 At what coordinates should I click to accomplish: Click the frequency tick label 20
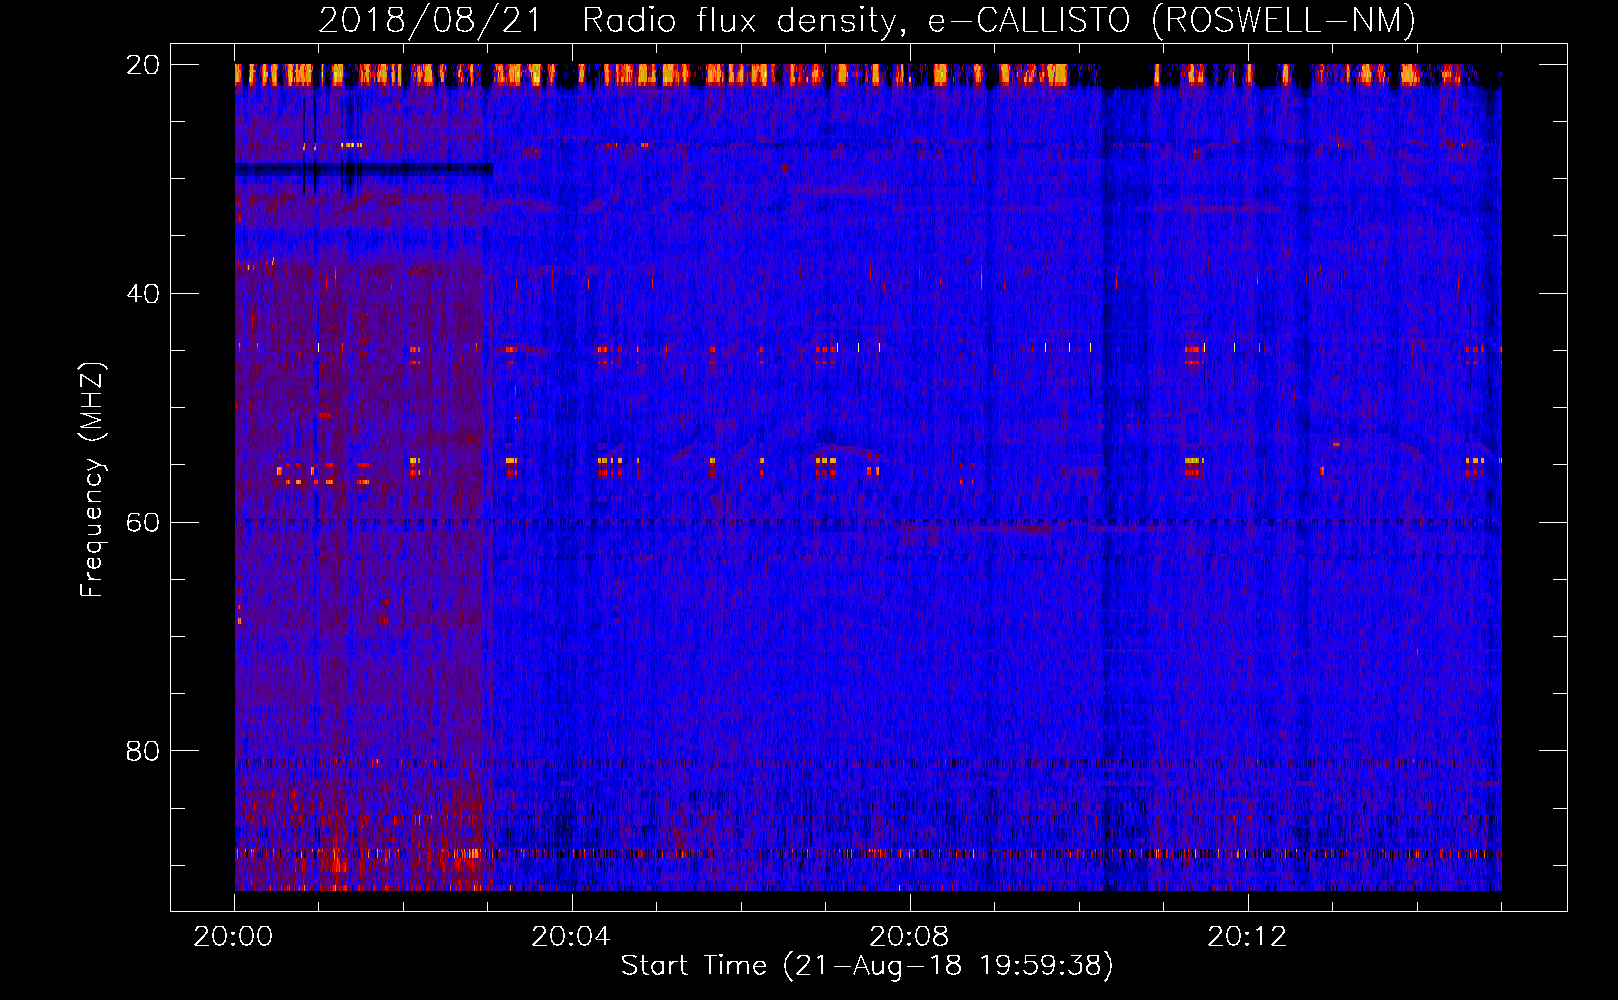click(x=143, y=65)
